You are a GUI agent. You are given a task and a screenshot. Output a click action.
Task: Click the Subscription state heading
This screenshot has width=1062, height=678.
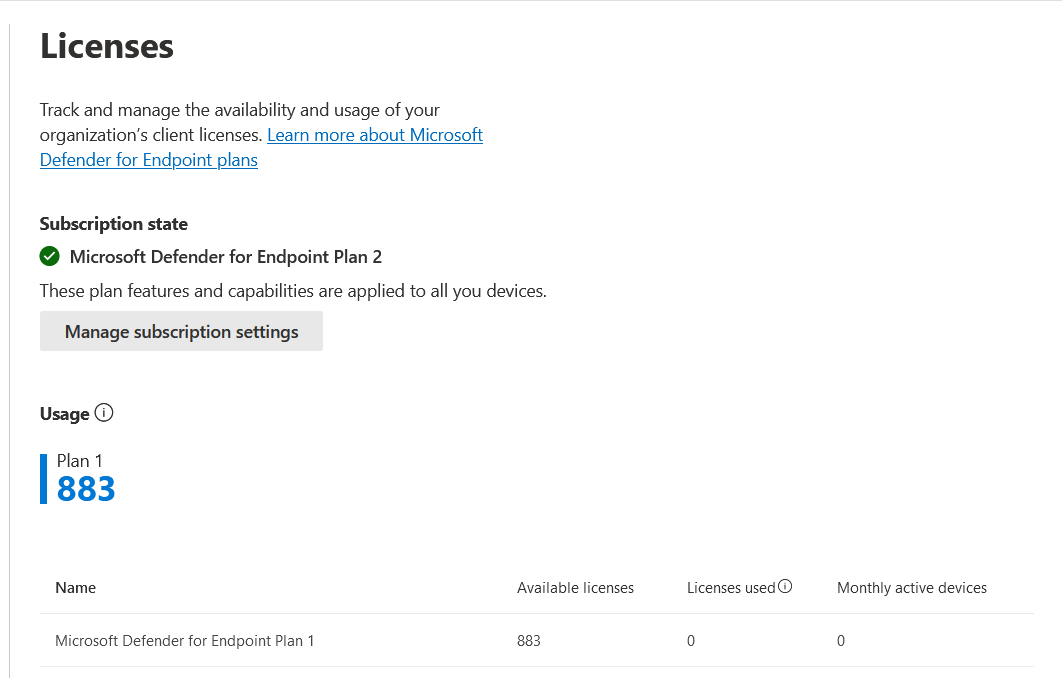tap(114, 224)
